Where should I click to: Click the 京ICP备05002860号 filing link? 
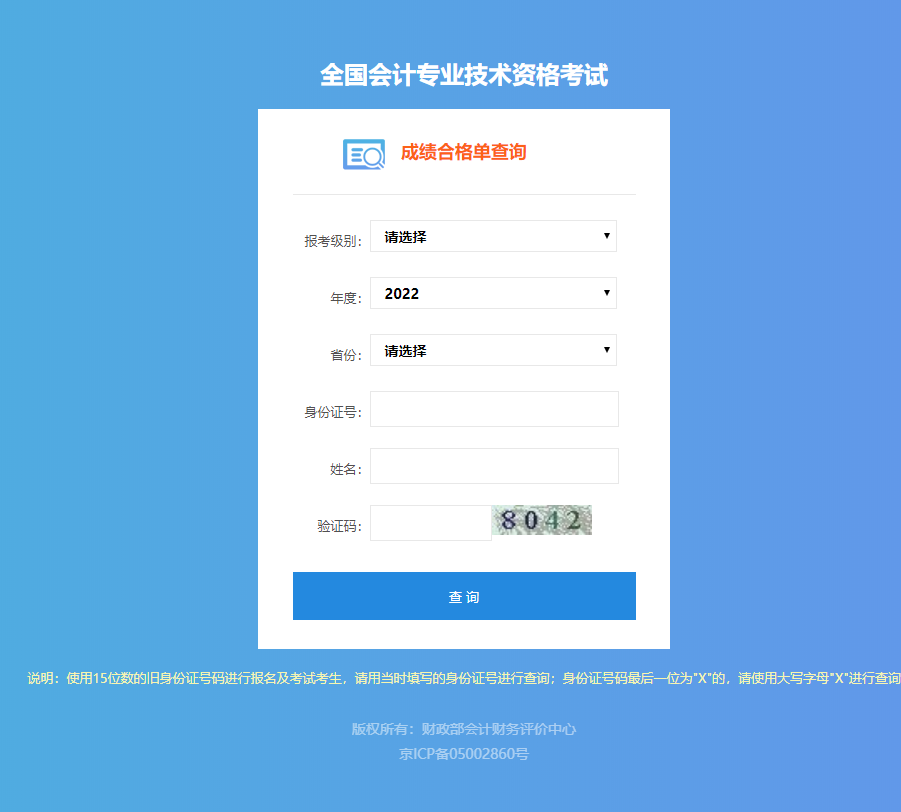pyautogui.click(x=464, y=753)
